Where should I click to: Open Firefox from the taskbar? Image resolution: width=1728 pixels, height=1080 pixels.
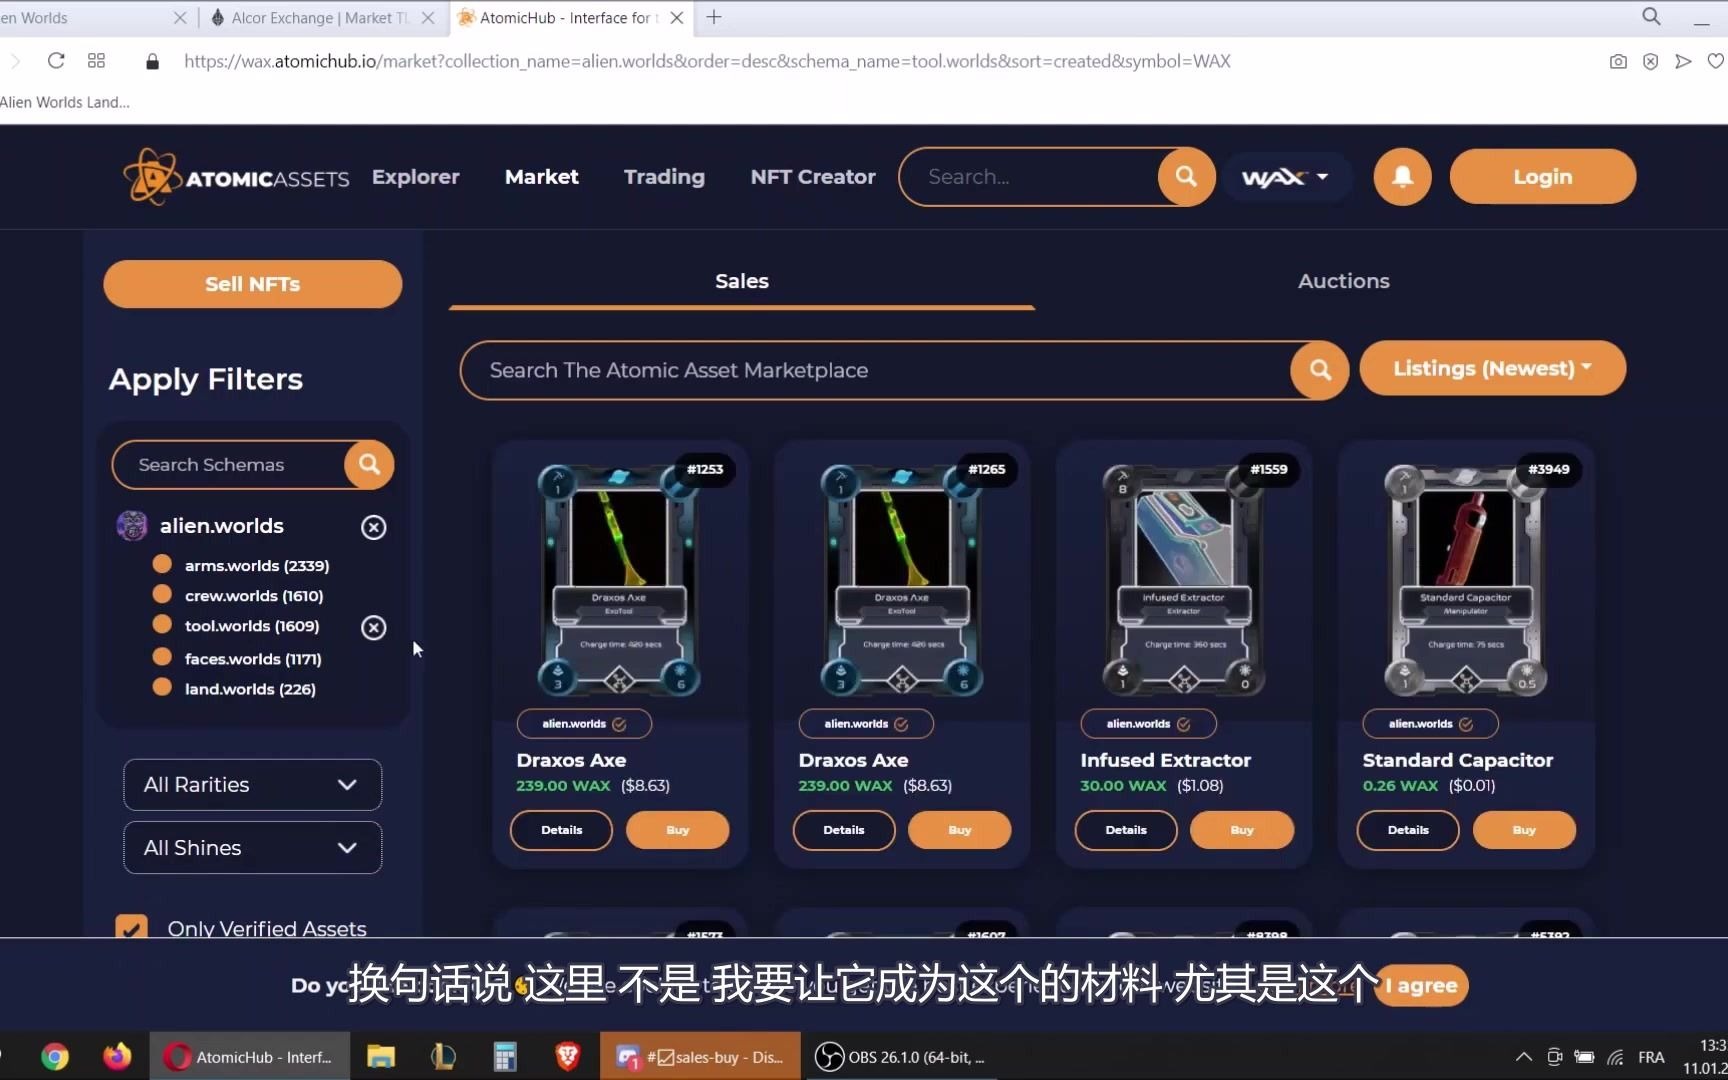[117, 1056]
